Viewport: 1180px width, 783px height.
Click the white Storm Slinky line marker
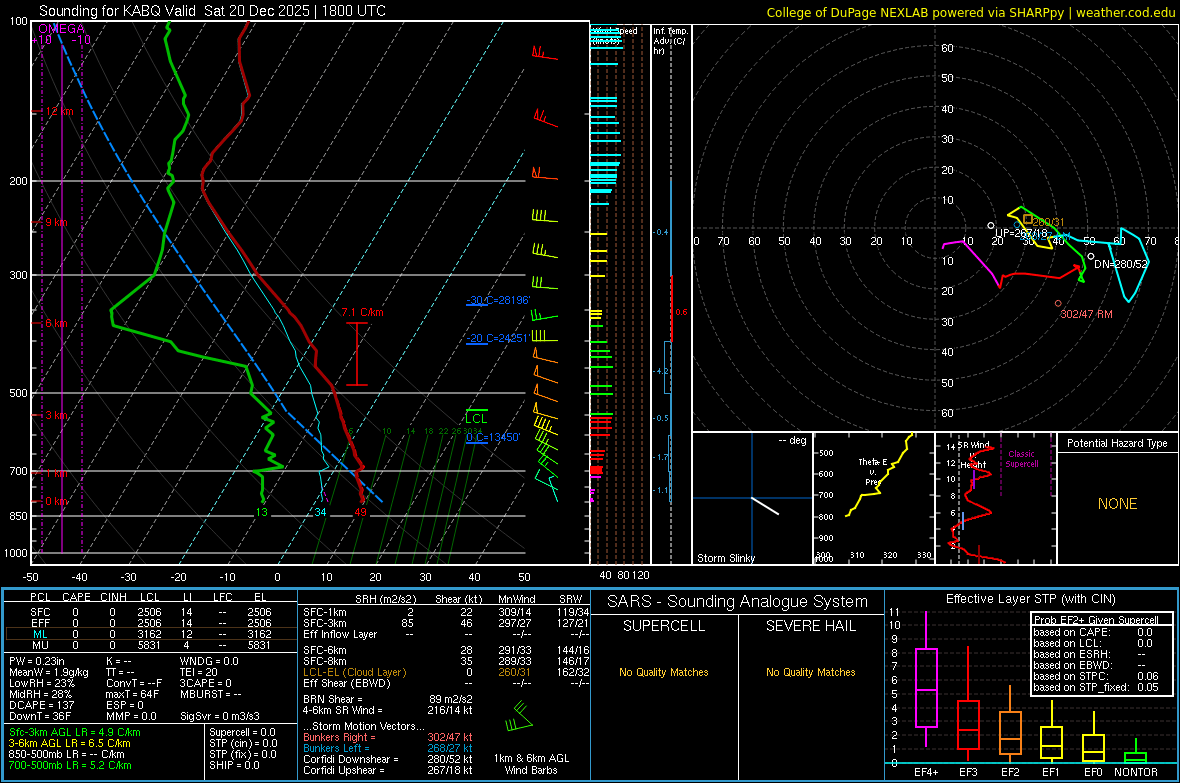(765, 506)
